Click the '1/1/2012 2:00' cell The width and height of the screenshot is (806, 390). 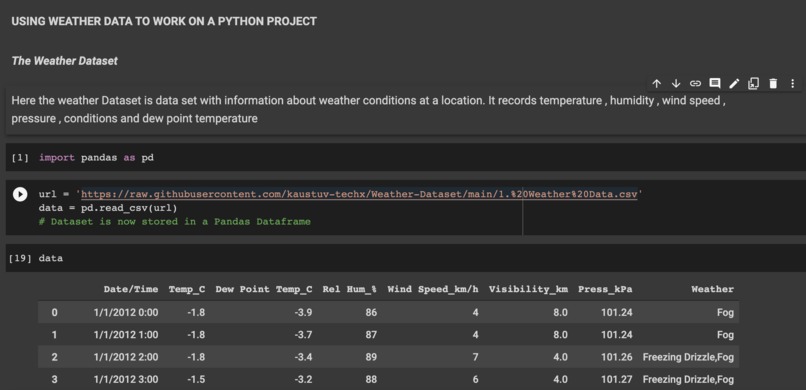point(125,357)
